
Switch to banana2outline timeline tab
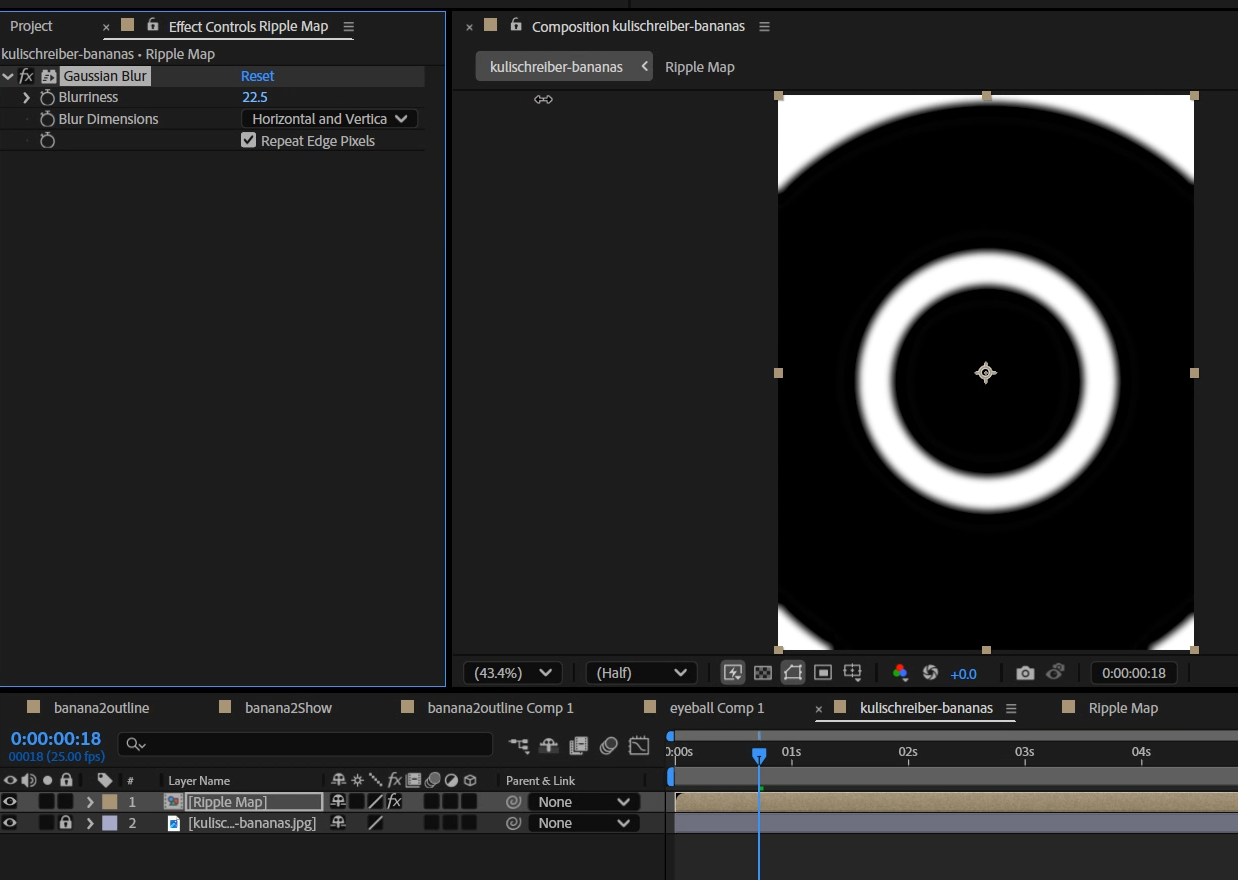click(x=101, y=708)
